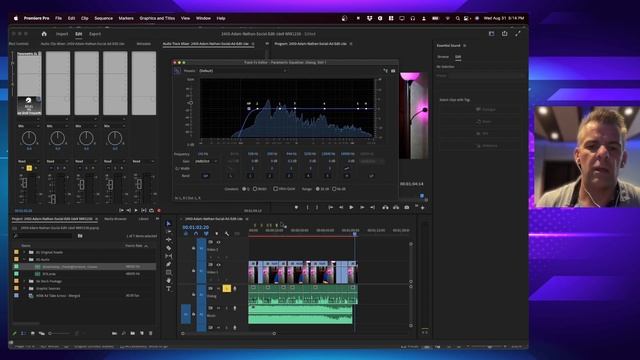Toggle Video 1 track output eye
The height and width of the screenshot is (360, 640).
218,265
